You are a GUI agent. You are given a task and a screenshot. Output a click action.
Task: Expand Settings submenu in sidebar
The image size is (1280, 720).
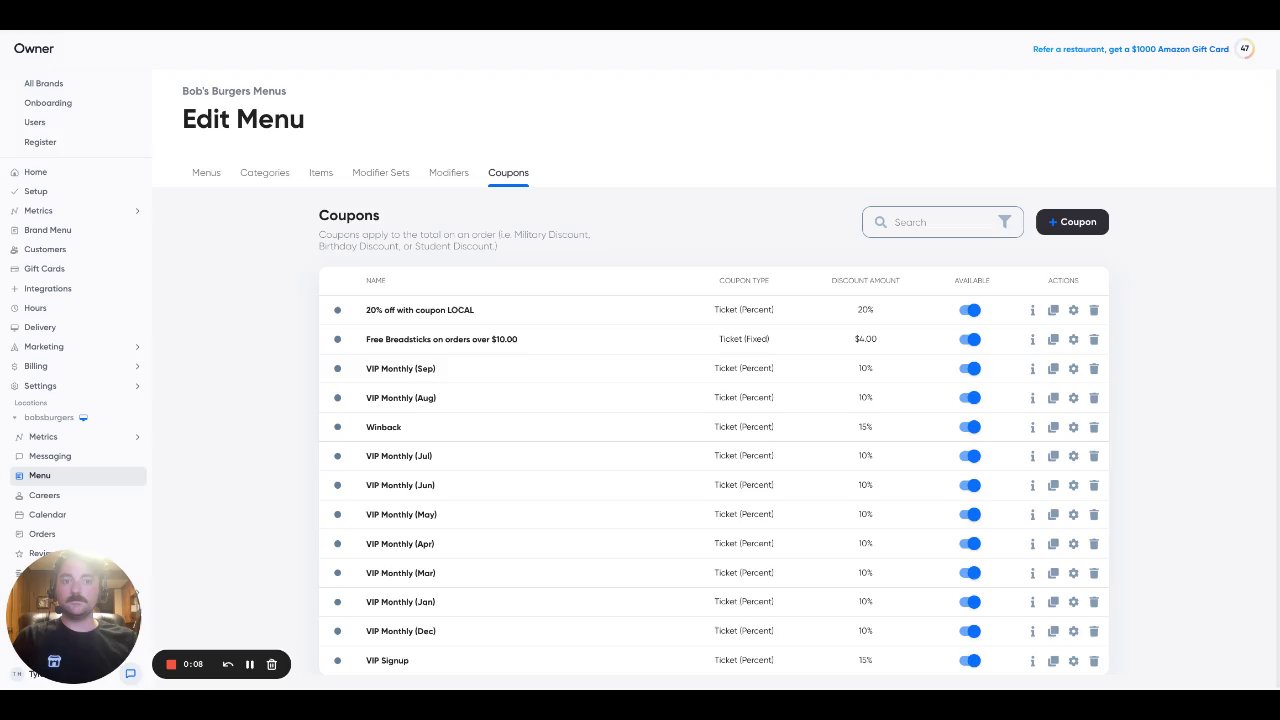[x=137, y=386]
